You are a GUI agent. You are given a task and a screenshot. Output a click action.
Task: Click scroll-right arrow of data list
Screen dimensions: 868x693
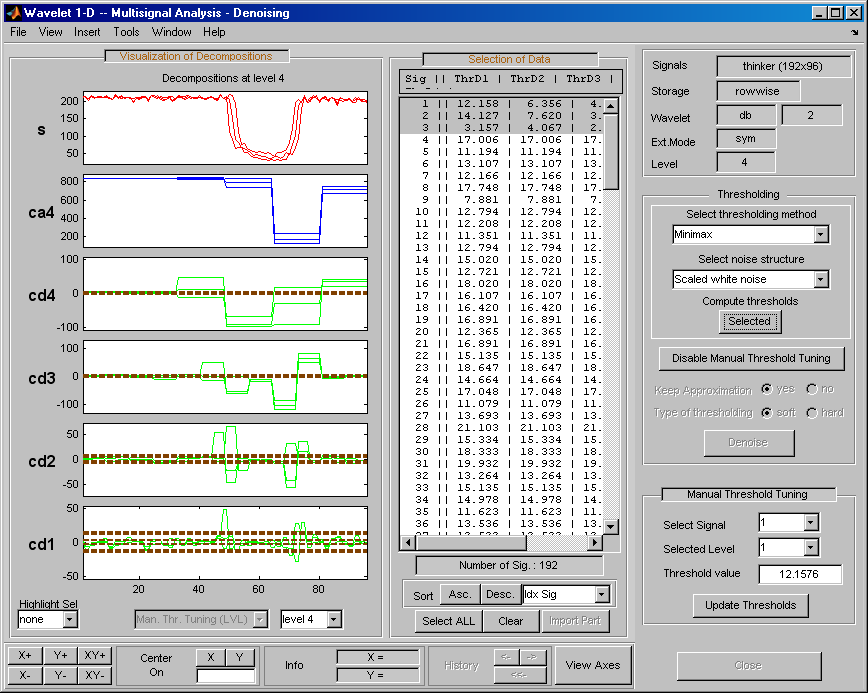(x=595, y=543)
